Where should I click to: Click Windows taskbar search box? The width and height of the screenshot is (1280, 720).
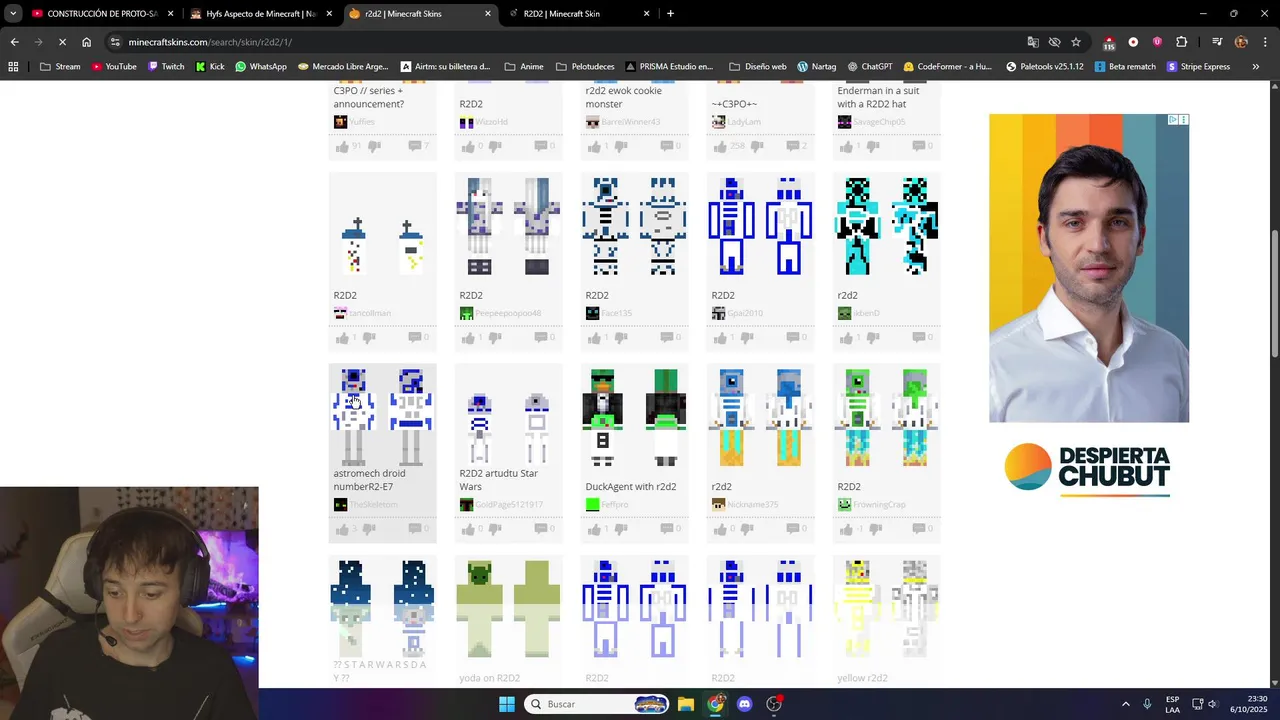[x=596, y=704]
